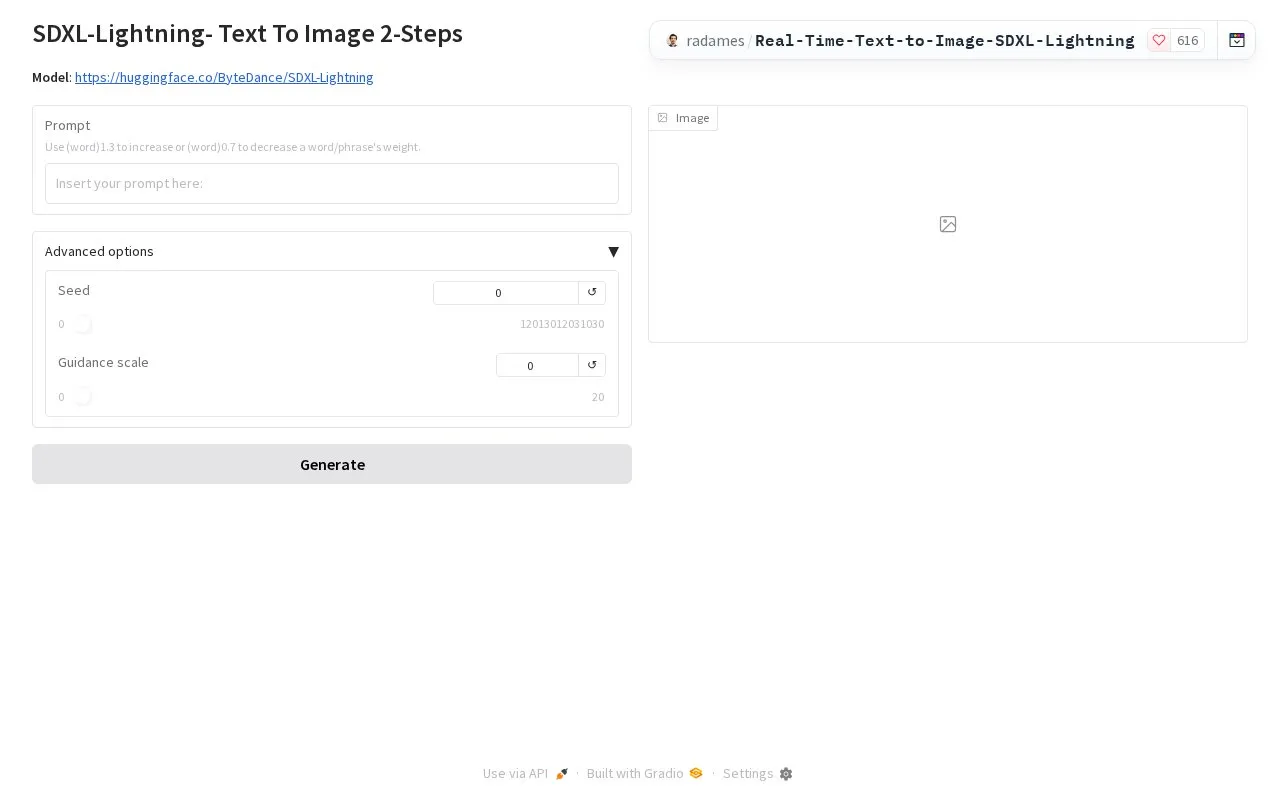Open the Real-Time-Text-to-Image-SDXL-Lightning space link

coord(945,41)
